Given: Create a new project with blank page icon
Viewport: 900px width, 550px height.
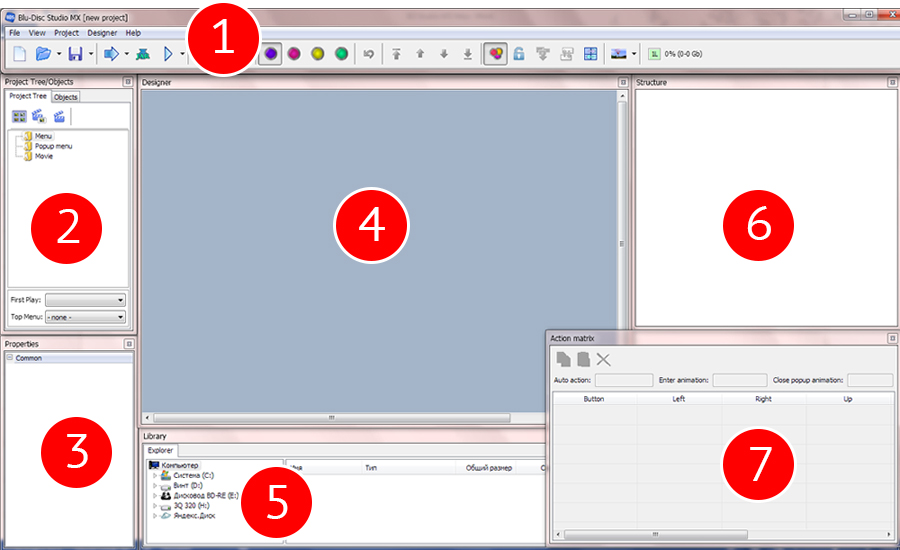Looking at the screenshot, I should (x=20, y=54).
